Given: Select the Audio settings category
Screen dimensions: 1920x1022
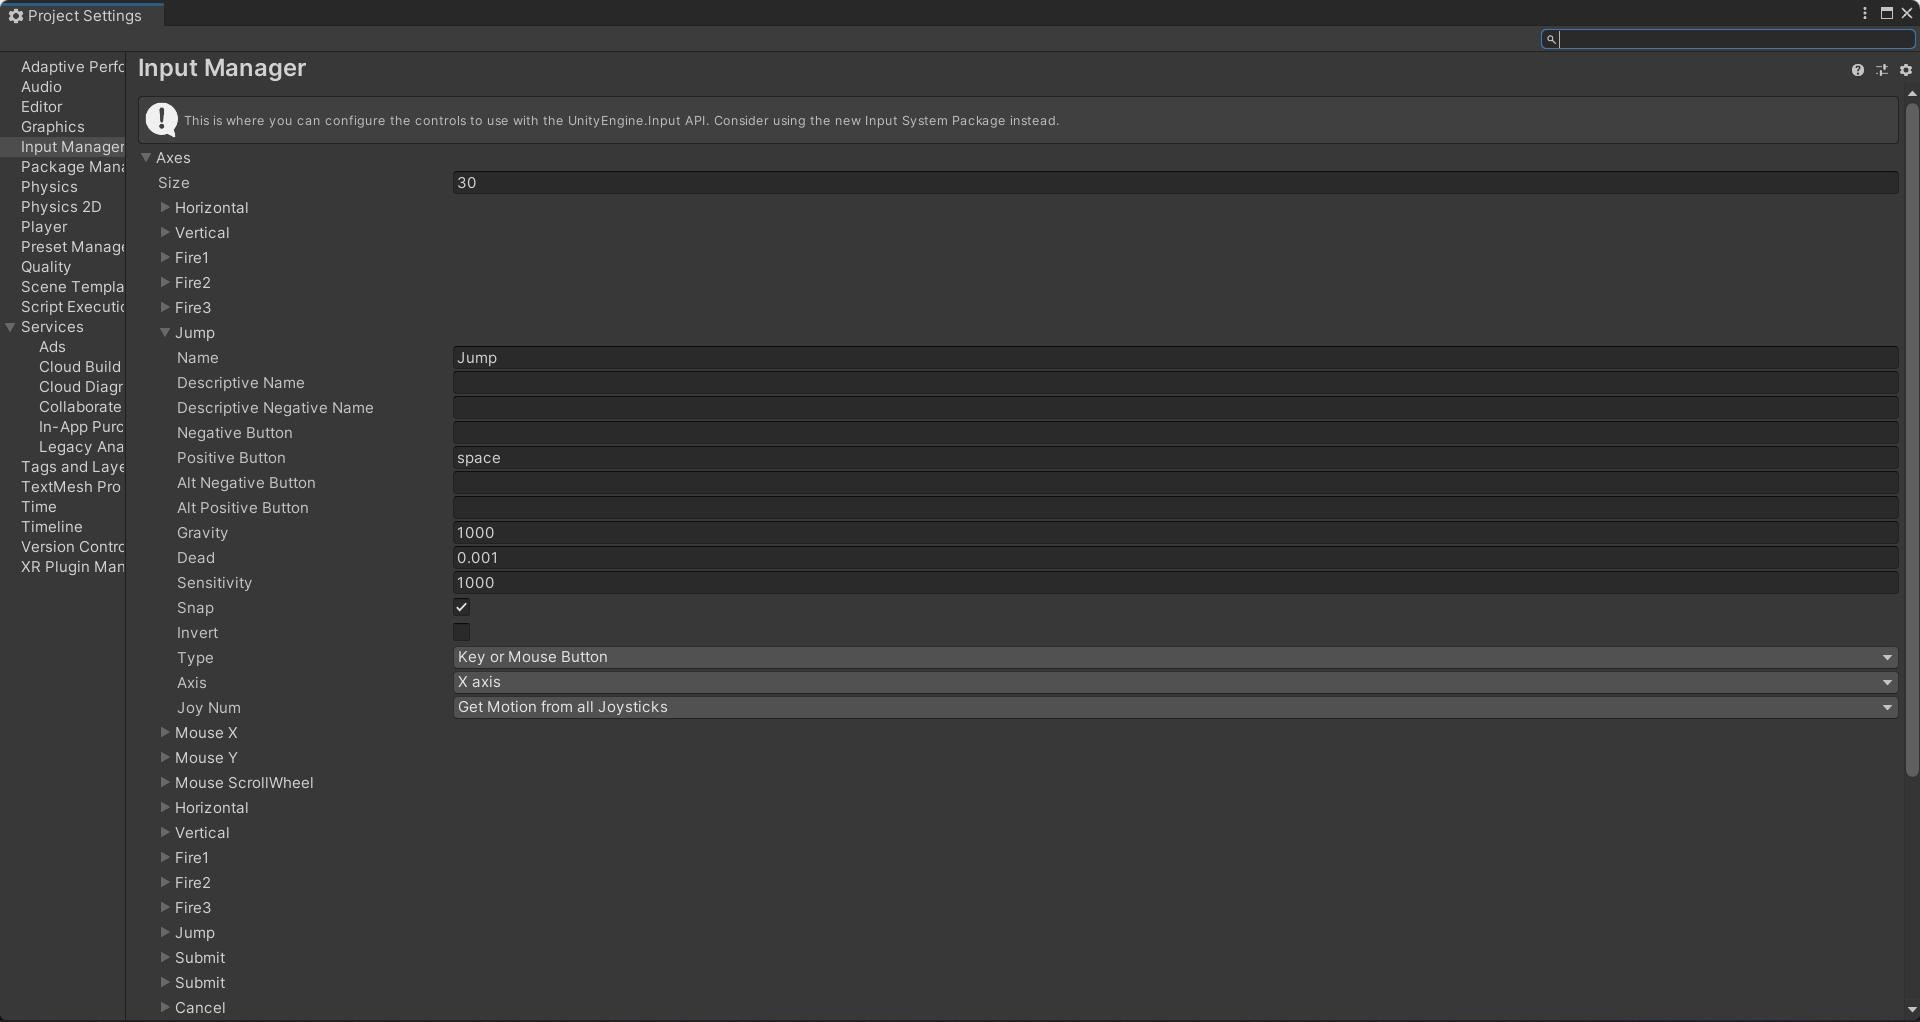Looking at the screenshot, I should 41,87.
